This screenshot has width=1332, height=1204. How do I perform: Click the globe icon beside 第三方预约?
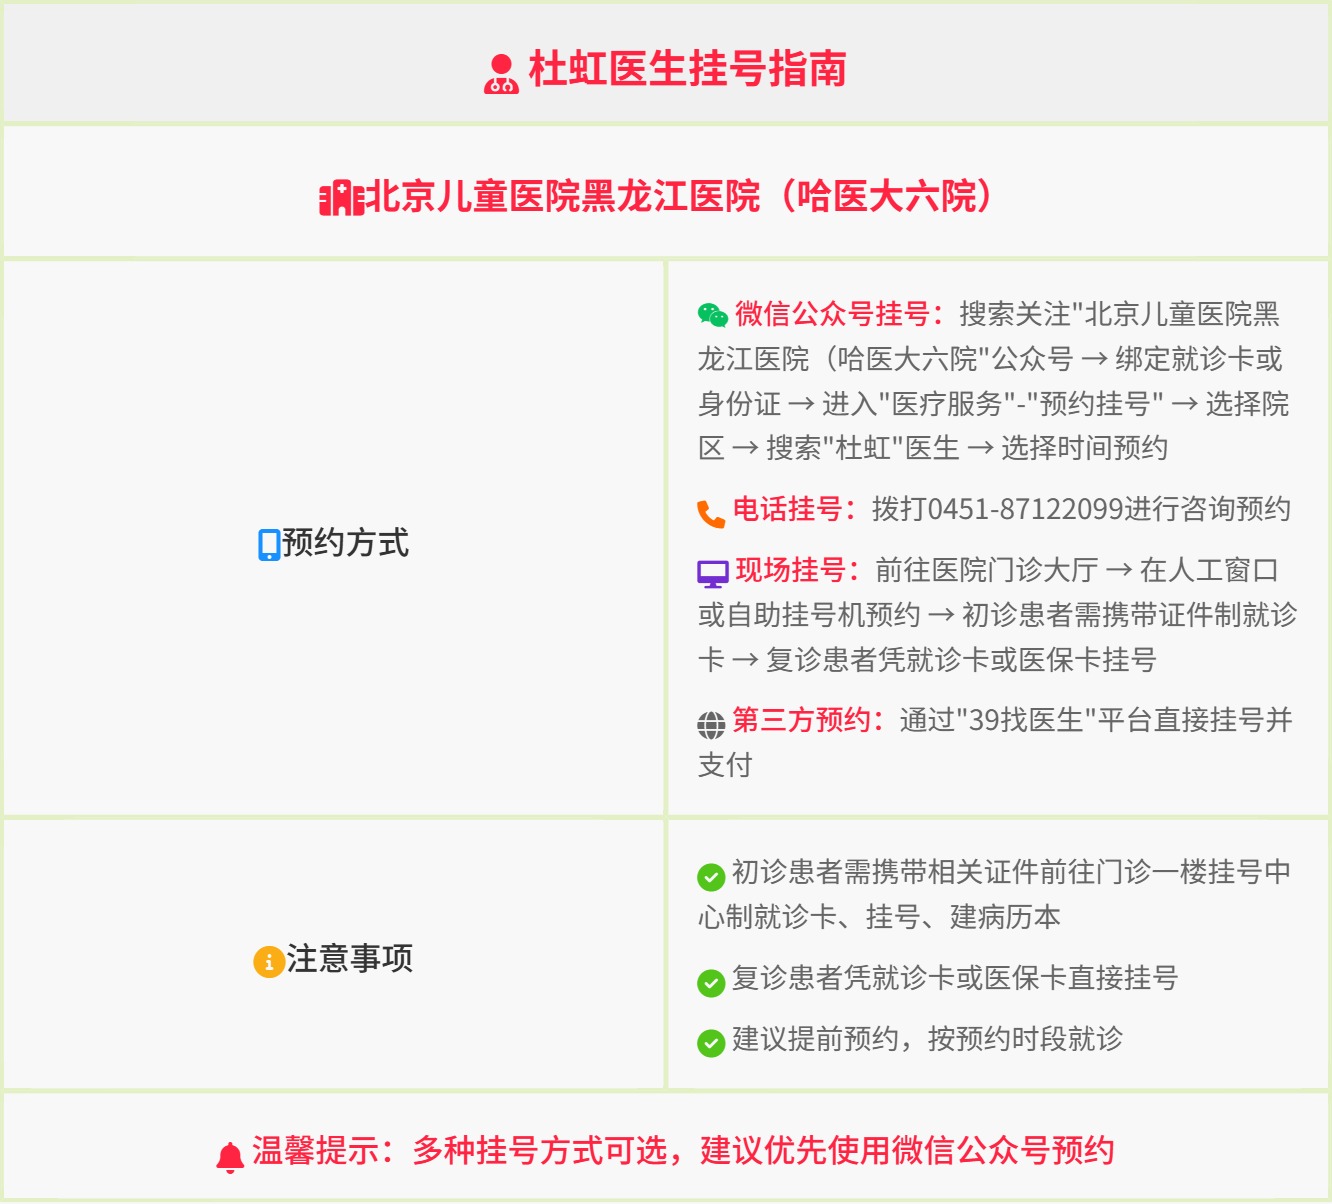[x=711, y=724]
